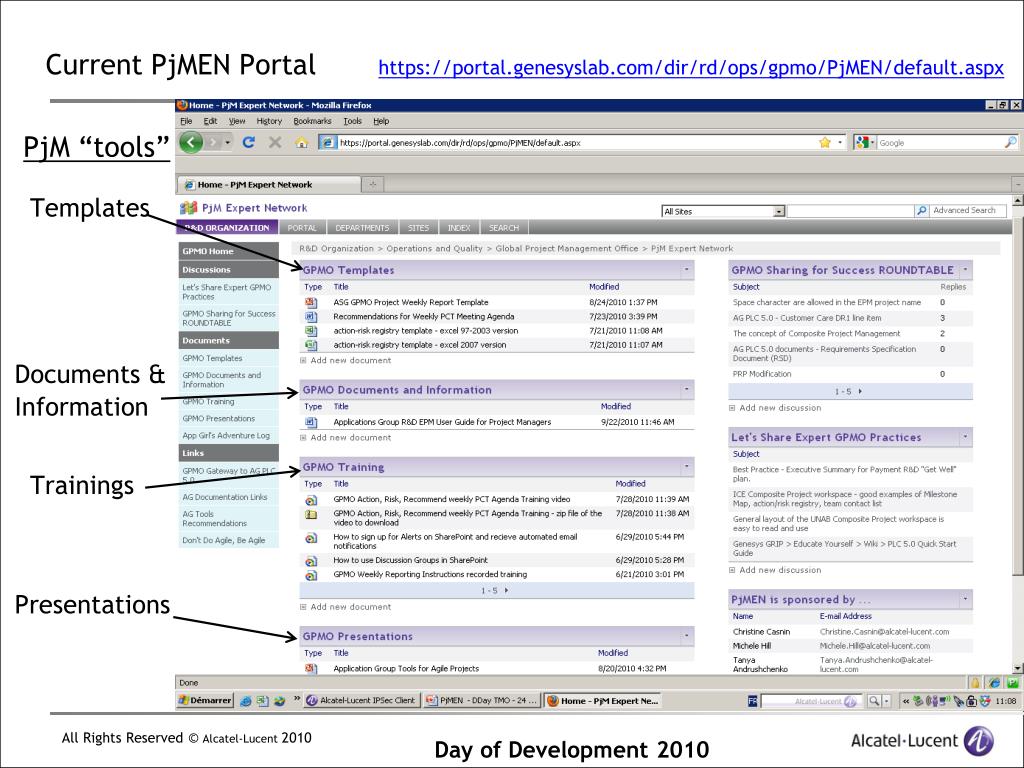Open EPM User Guide document icon

311,423
